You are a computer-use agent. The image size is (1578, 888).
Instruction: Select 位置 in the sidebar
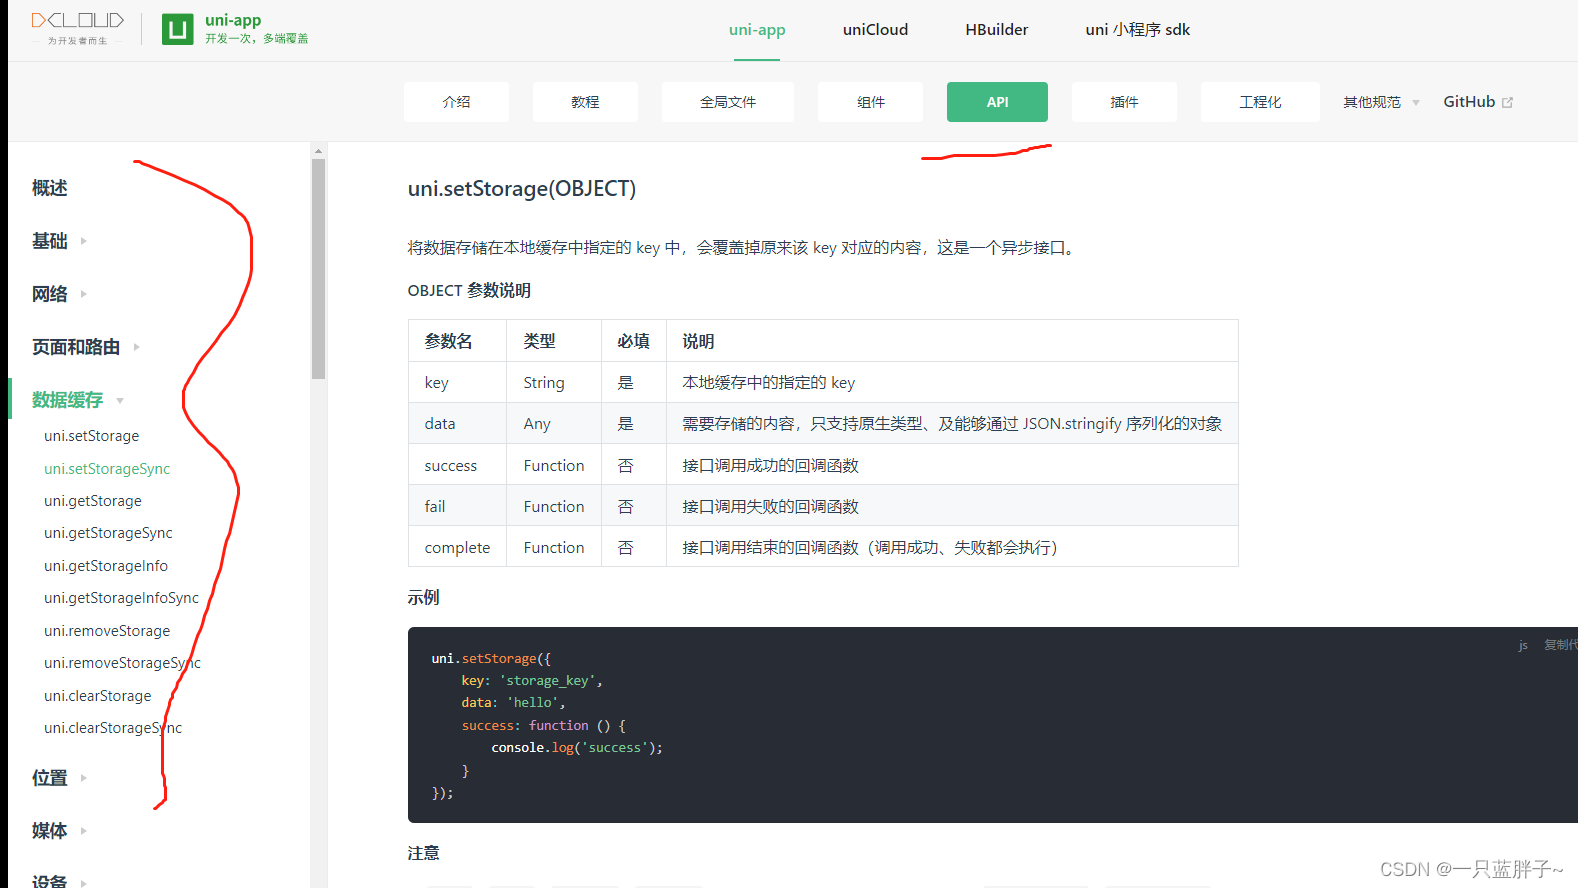tap(50, 778)
